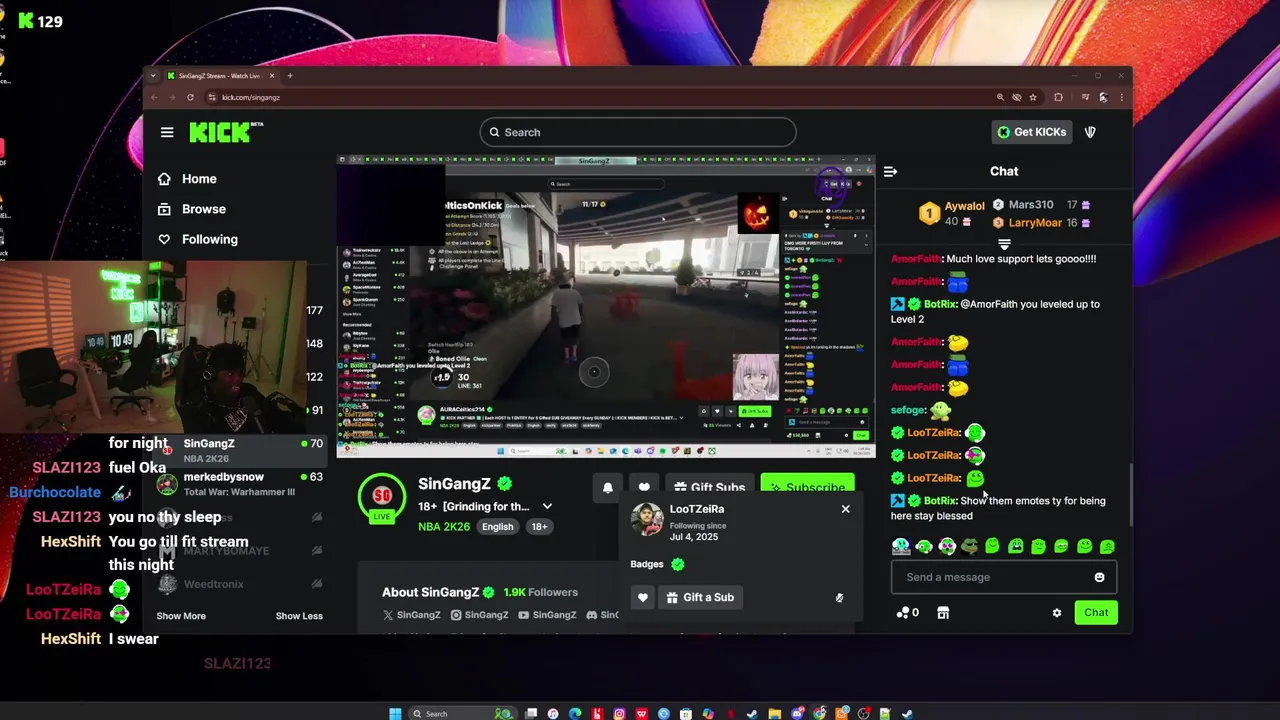
Task: Reload the browser page
Action: click(x=190, y=97)
